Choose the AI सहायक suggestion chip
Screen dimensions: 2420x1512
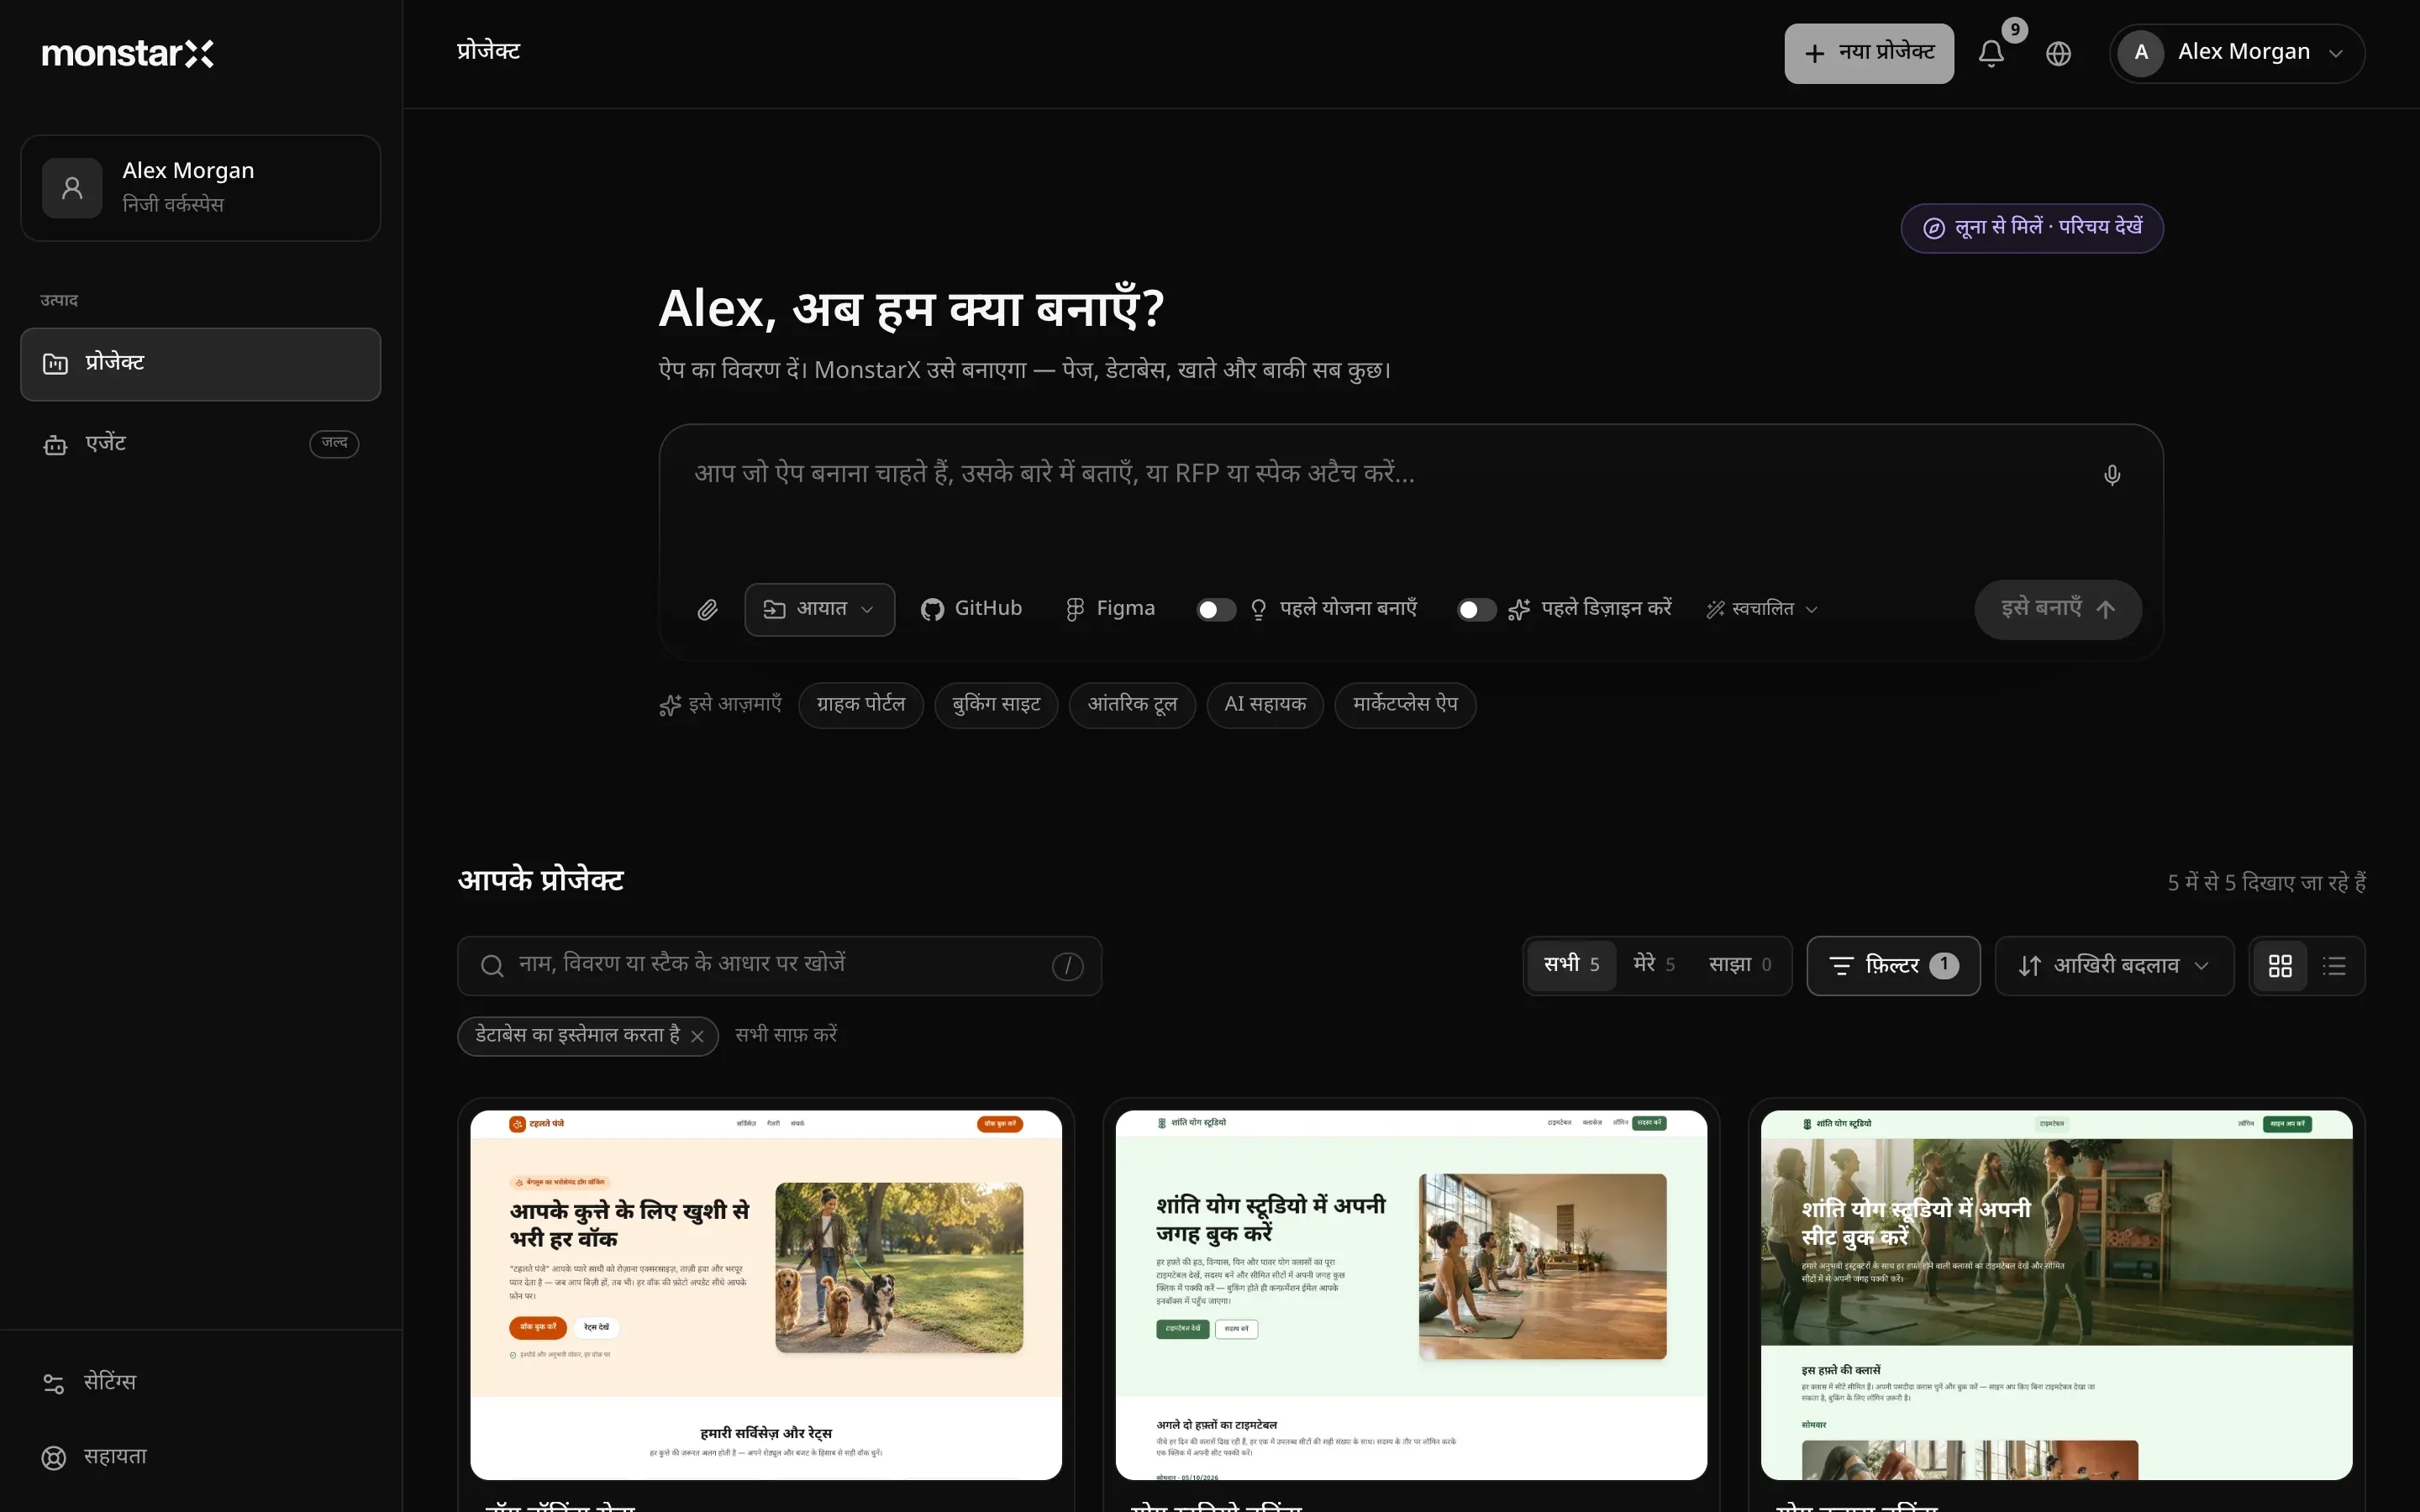[1265, 706]
